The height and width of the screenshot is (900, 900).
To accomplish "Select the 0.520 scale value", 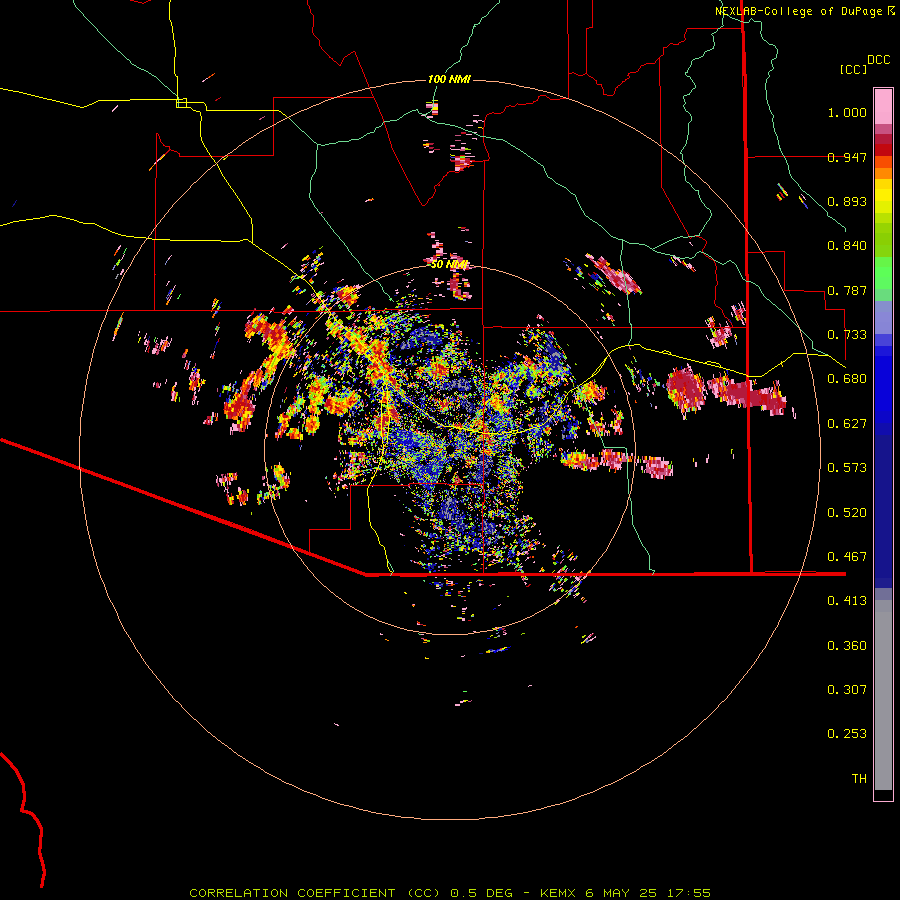I will (847, 513).
